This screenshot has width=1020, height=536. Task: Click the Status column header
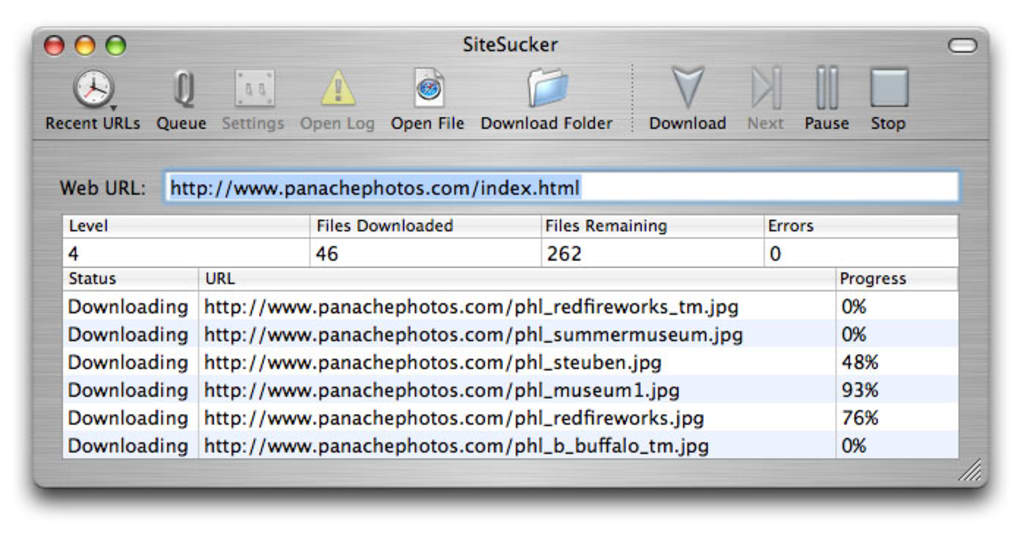tap(130, 278)
